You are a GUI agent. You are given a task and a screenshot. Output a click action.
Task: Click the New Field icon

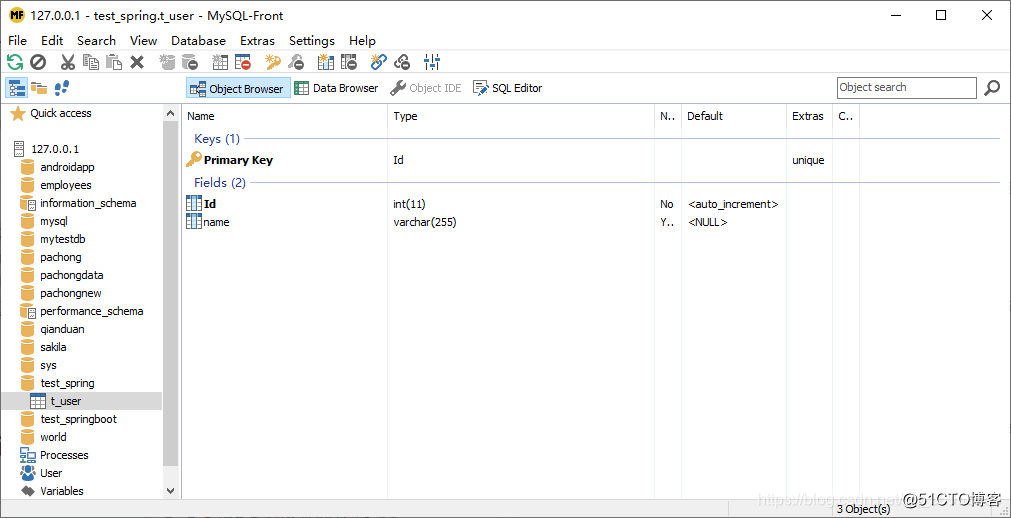click(326, 62)
